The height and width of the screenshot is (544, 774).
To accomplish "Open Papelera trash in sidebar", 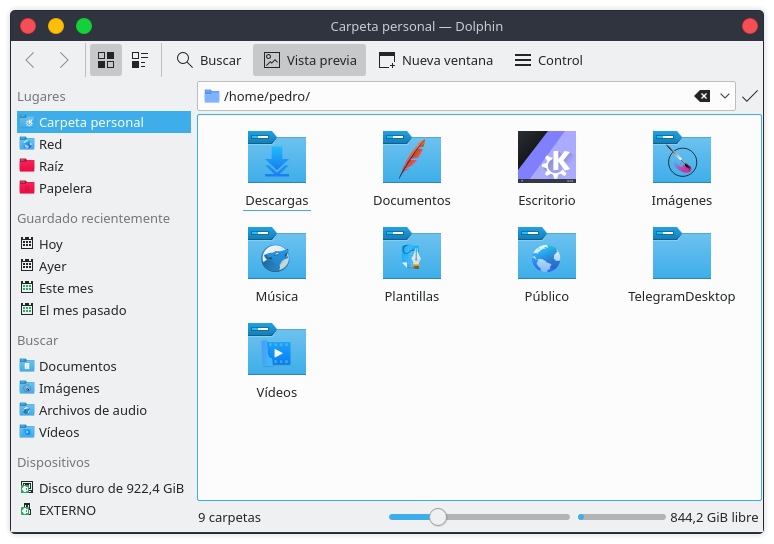I will (x=104, y=188).
